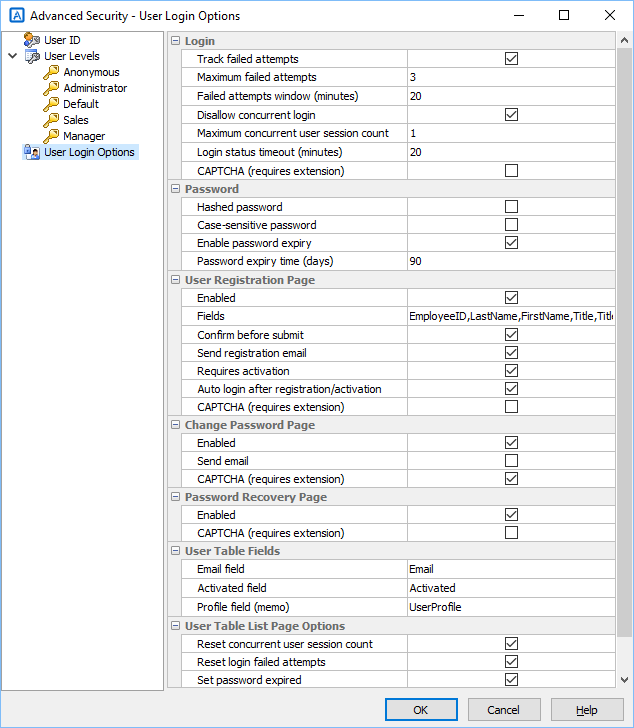Click the Manager key icon
Viewport: 634px width, 728px height.
(x=51, y=136)
